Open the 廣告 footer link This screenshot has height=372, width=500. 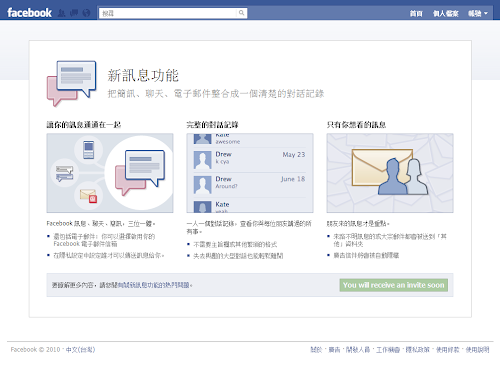click(334, 350)
